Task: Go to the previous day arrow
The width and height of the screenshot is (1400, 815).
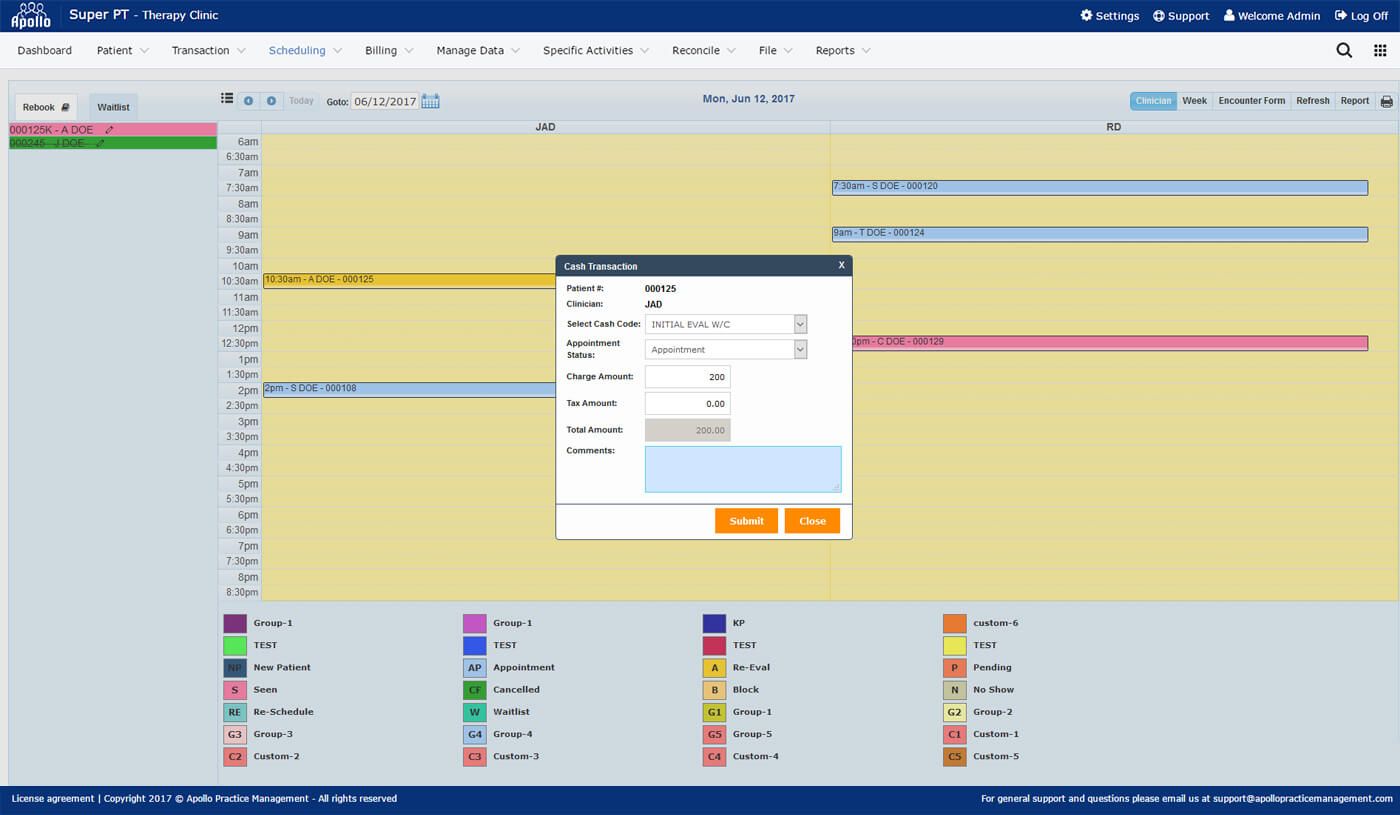Action: pyautogui.click(x=248, y=101)
